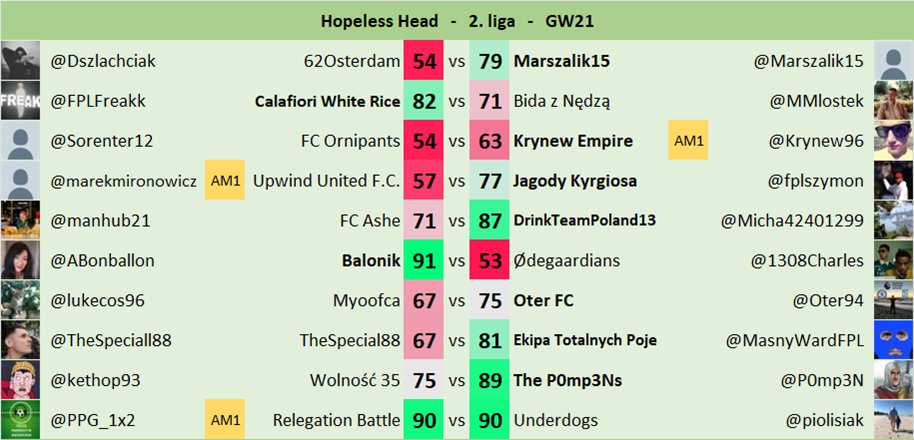
Task: Click Ødegaardians' red 53 score cell
Action: 490,261
